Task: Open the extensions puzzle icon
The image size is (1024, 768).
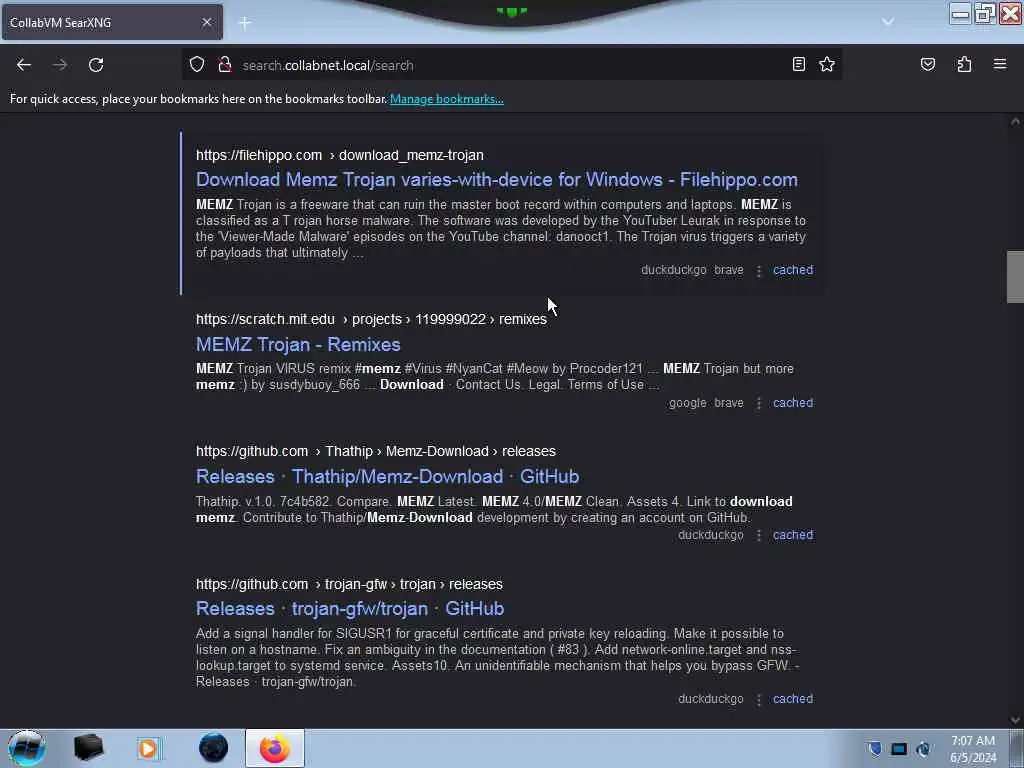Action: pyautogui.click(x=964, y=64)
